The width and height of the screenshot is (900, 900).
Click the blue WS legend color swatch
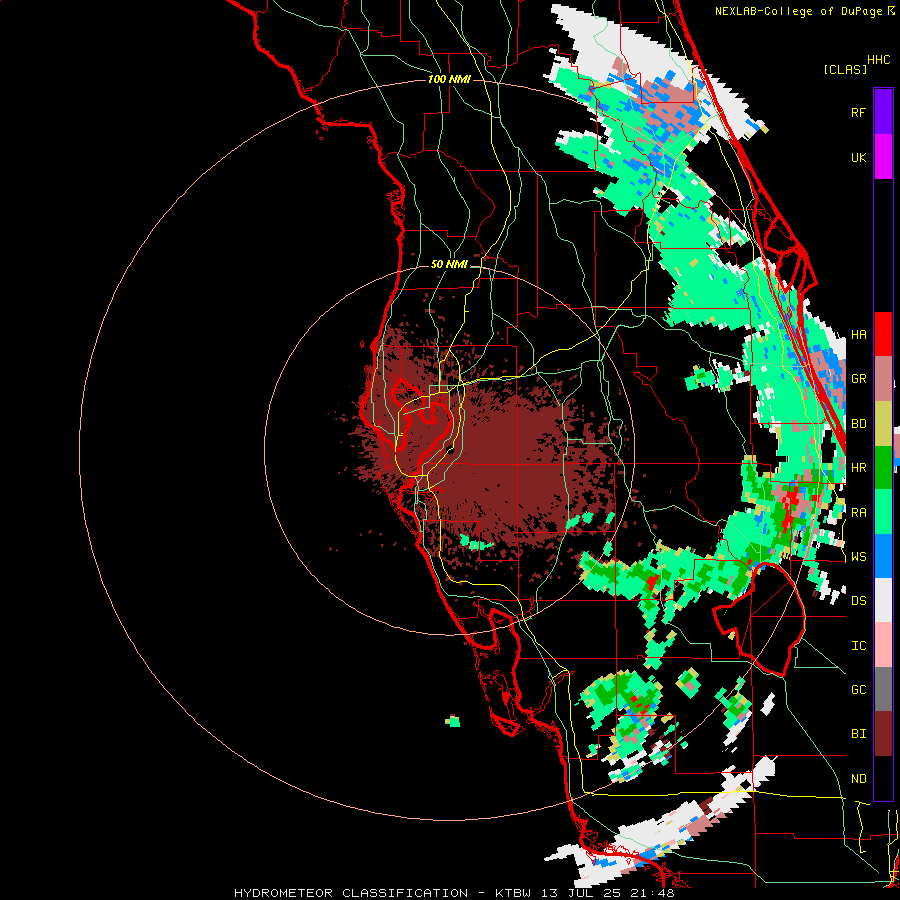pyautogui.click(x=883, y=556)
